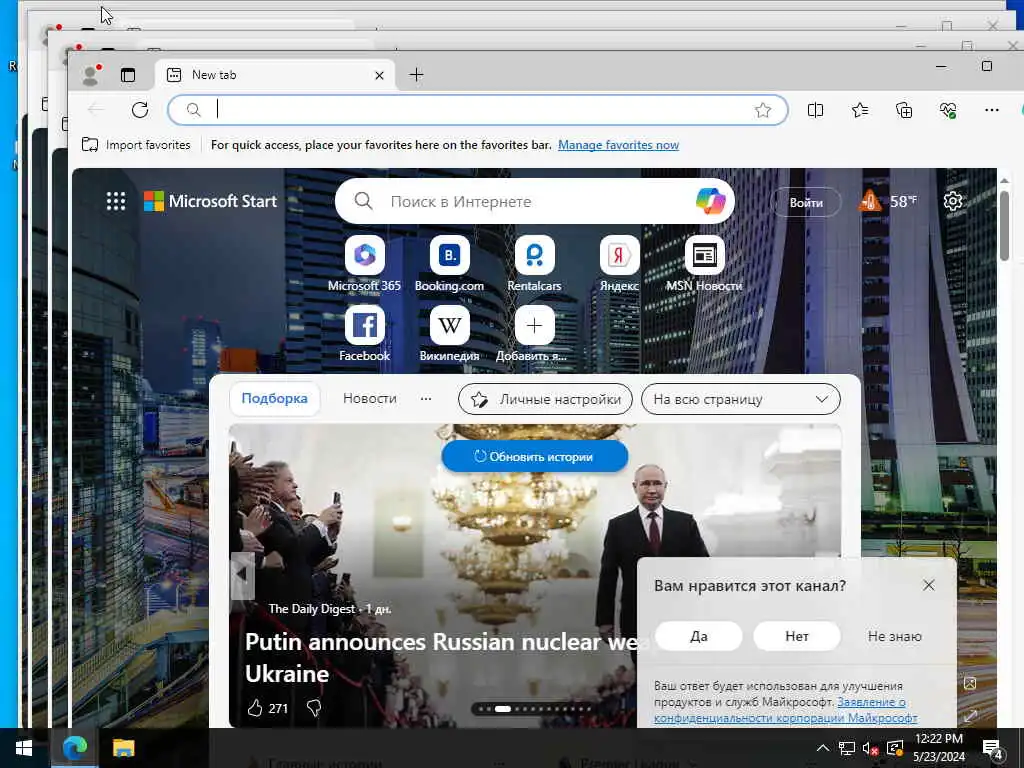Show hidden system tray icons chevron
Screen dimensions: 1024x768
(x=823, y=748)
